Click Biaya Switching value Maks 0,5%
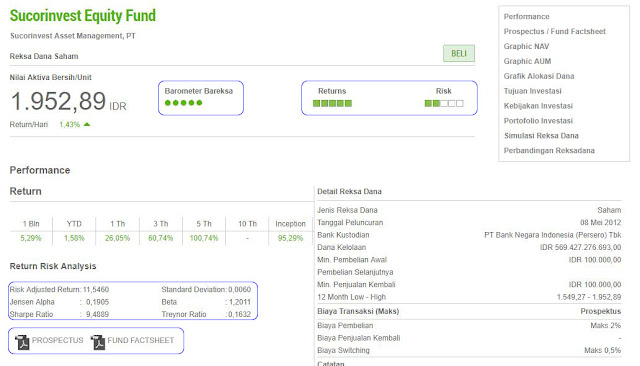The height and width of the screenshot is (366, 640). point(602,350)
